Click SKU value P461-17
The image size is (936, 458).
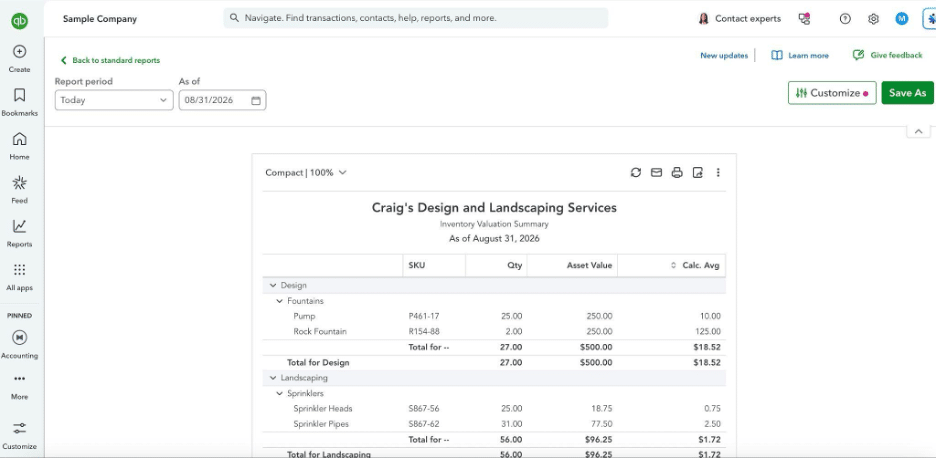click(424, 316)
